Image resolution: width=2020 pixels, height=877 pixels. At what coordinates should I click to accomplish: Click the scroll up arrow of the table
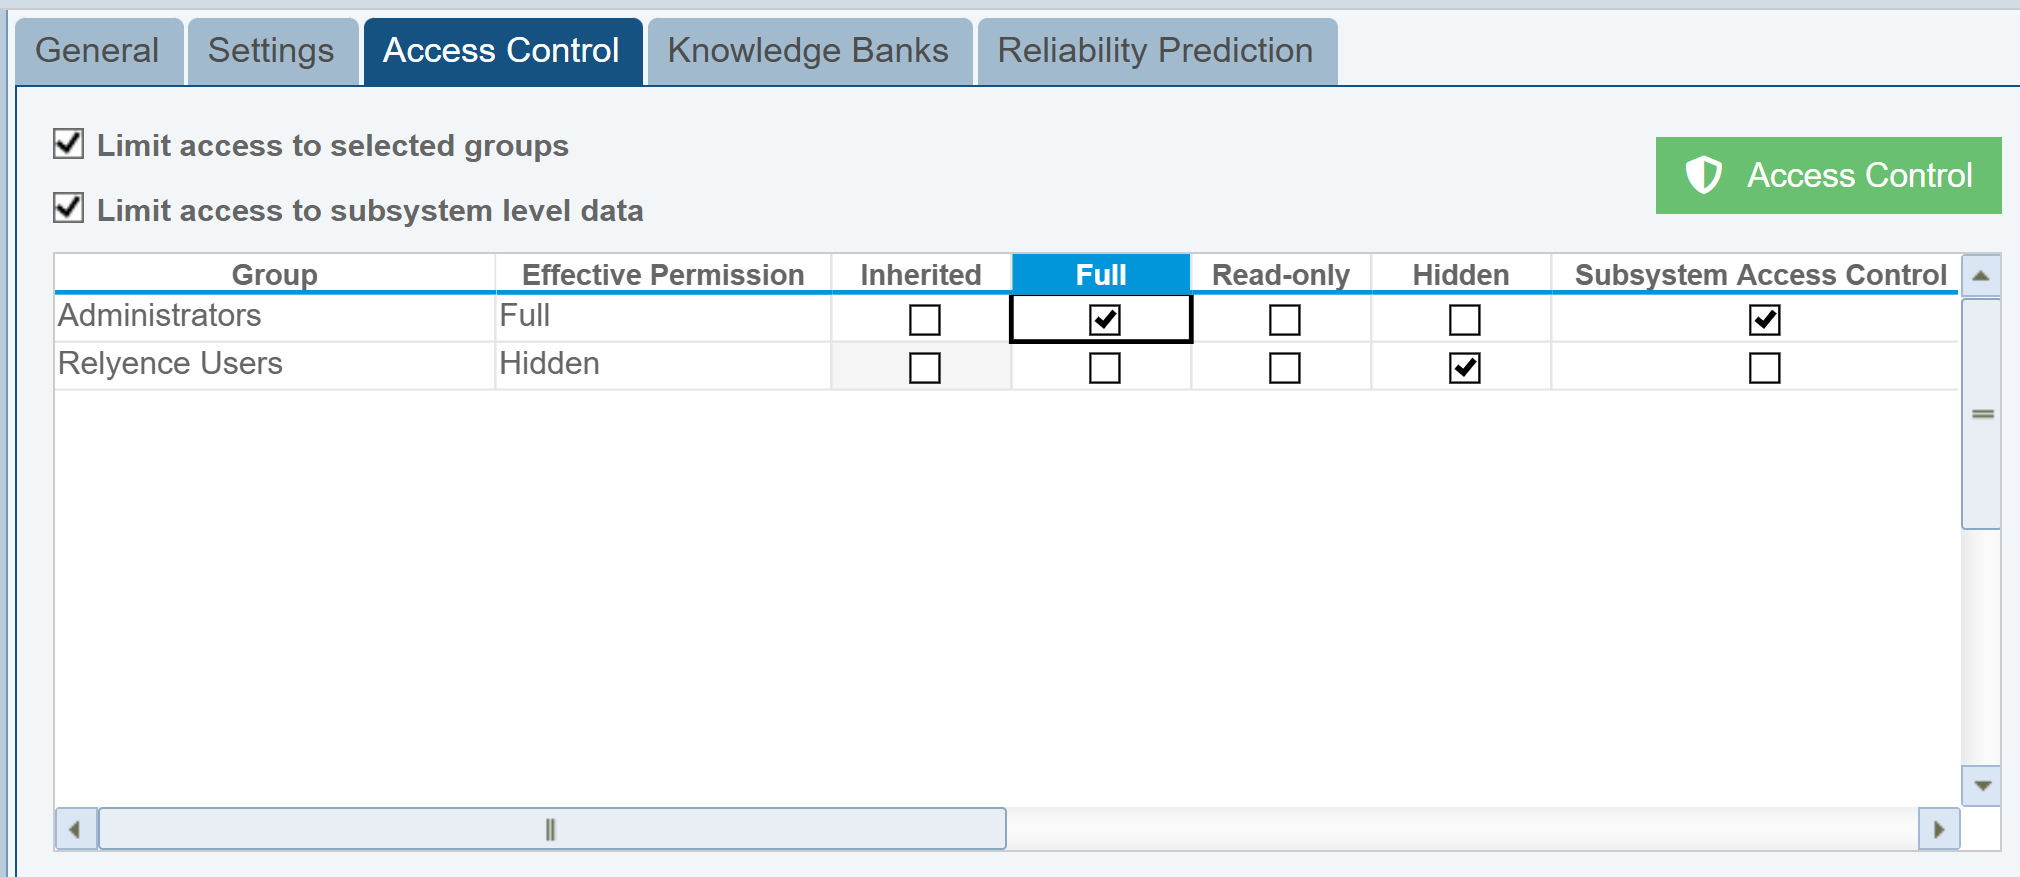pos(1981,276)
